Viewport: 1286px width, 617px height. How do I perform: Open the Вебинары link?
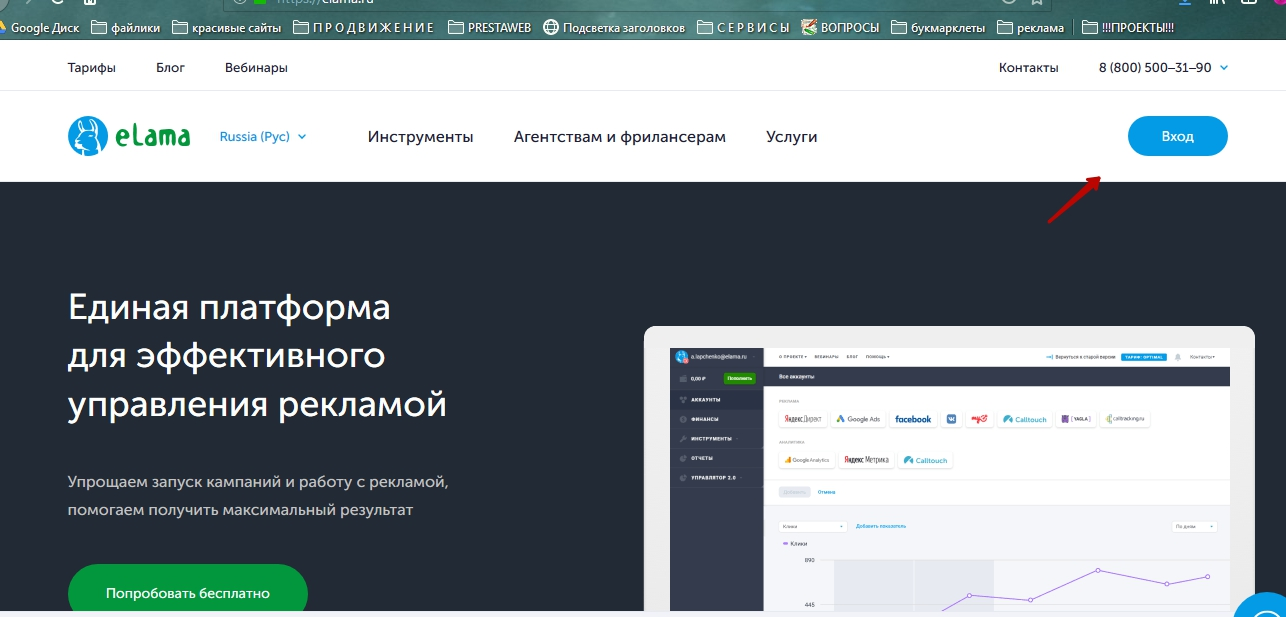pos(257,68)
